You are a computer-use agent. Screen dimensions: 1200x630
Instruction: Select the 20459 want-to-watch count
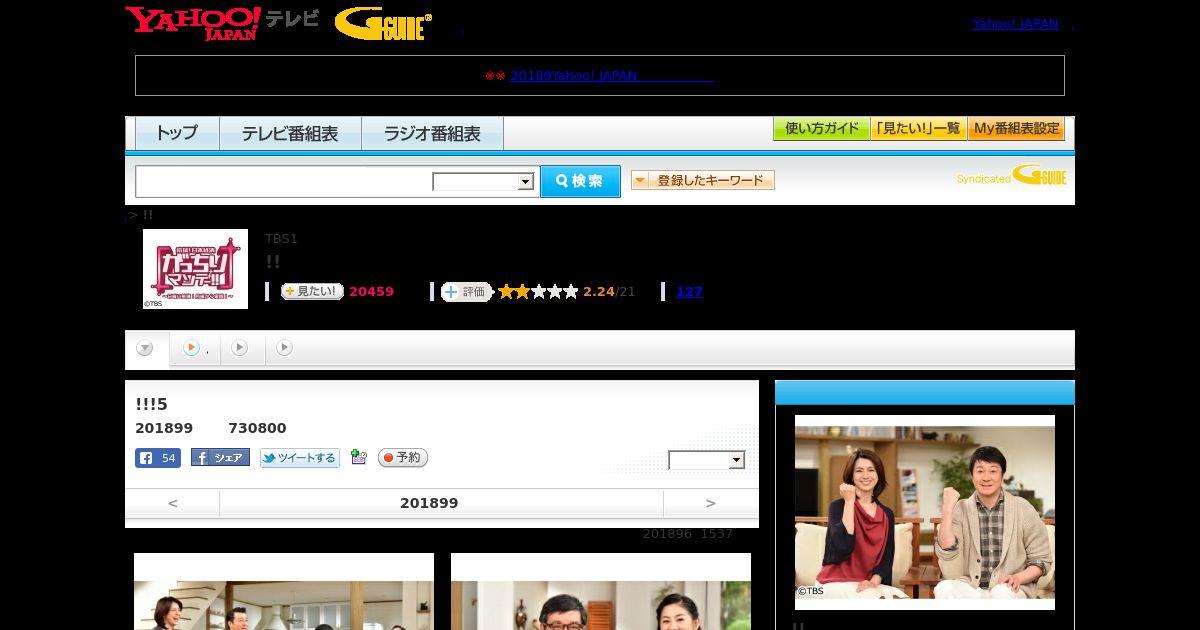tap(371, 291)
